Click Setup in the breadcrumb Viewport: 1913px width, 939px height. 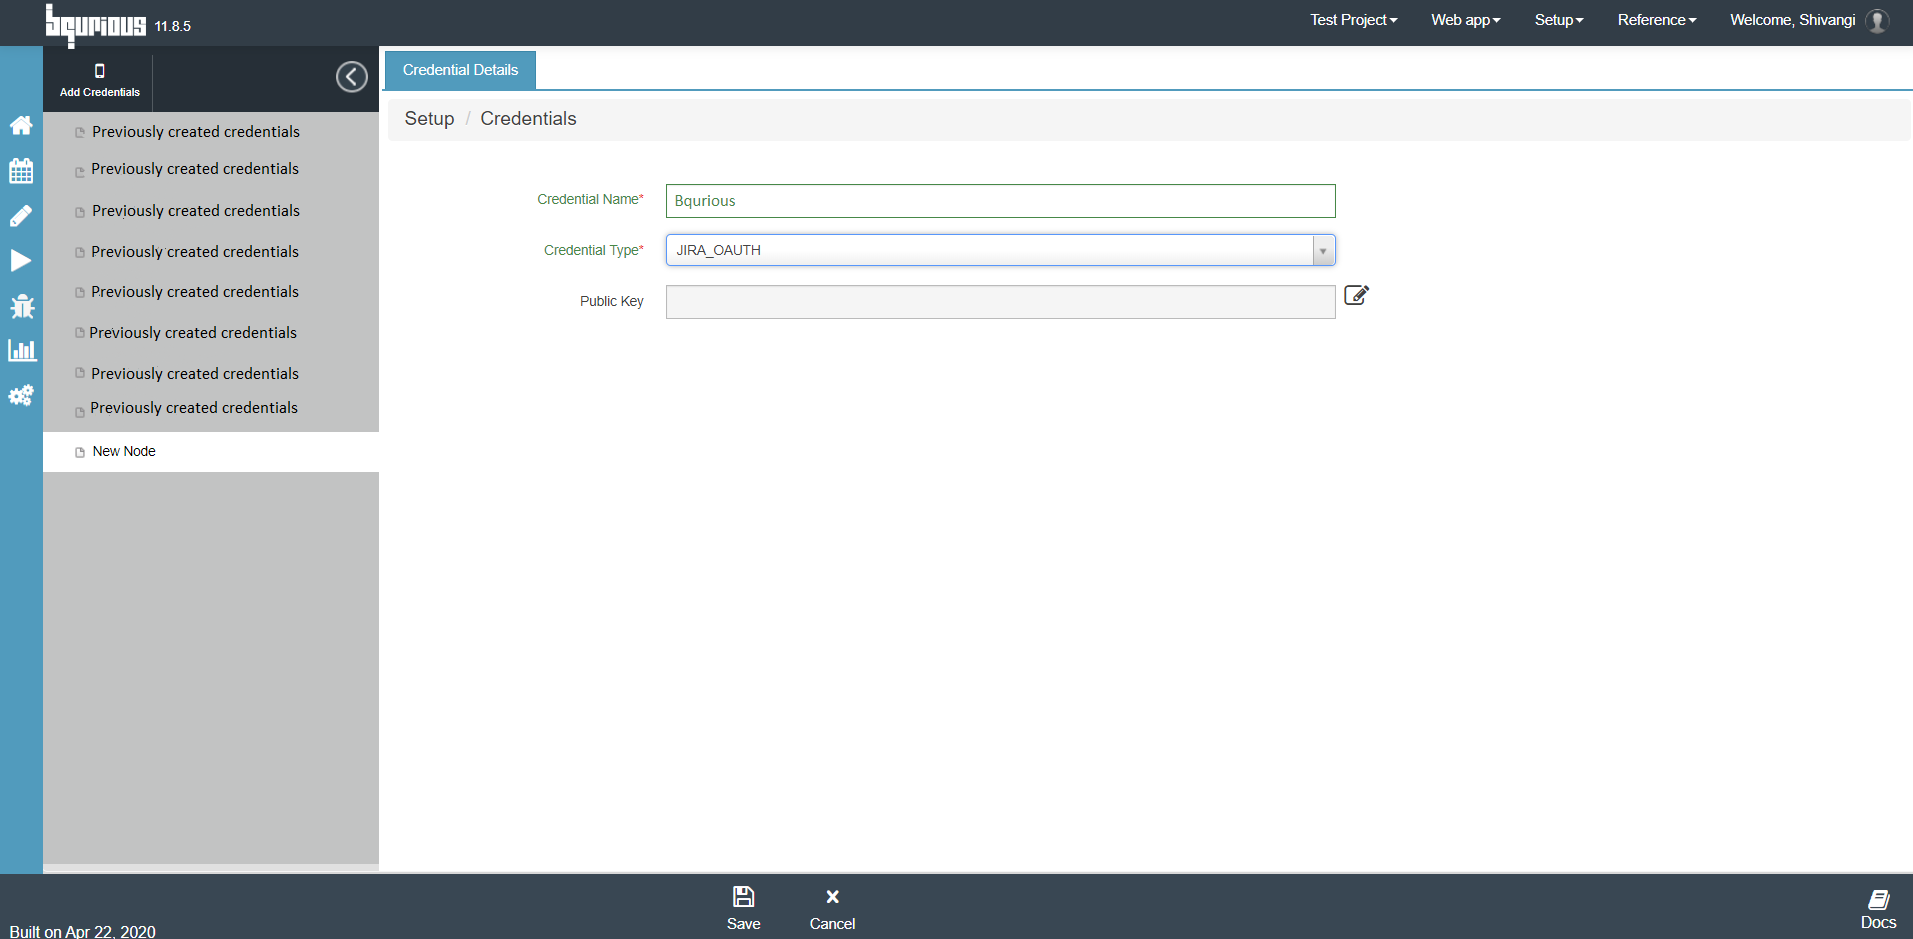(429, 119)
